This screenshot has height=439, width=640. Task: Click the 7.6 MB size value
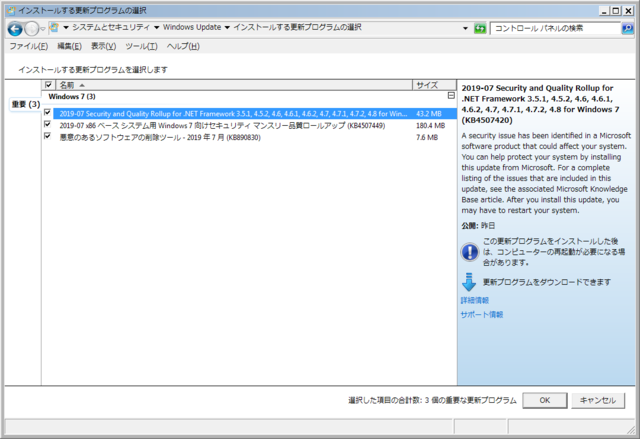coord(427,137)
